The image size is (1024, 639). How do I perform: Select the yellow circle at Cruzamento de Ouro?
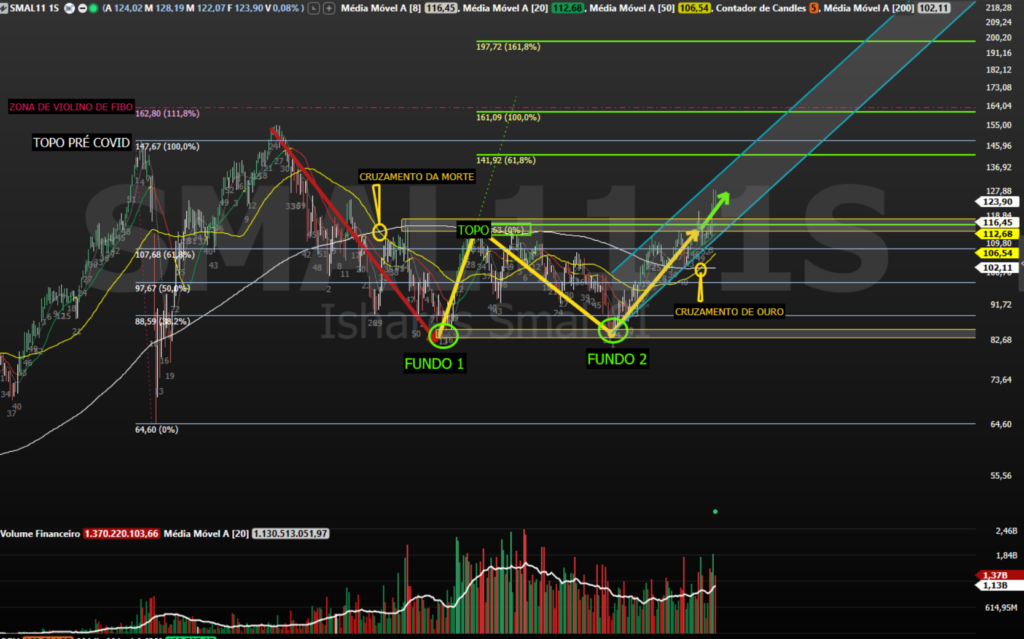click(701, 269)
